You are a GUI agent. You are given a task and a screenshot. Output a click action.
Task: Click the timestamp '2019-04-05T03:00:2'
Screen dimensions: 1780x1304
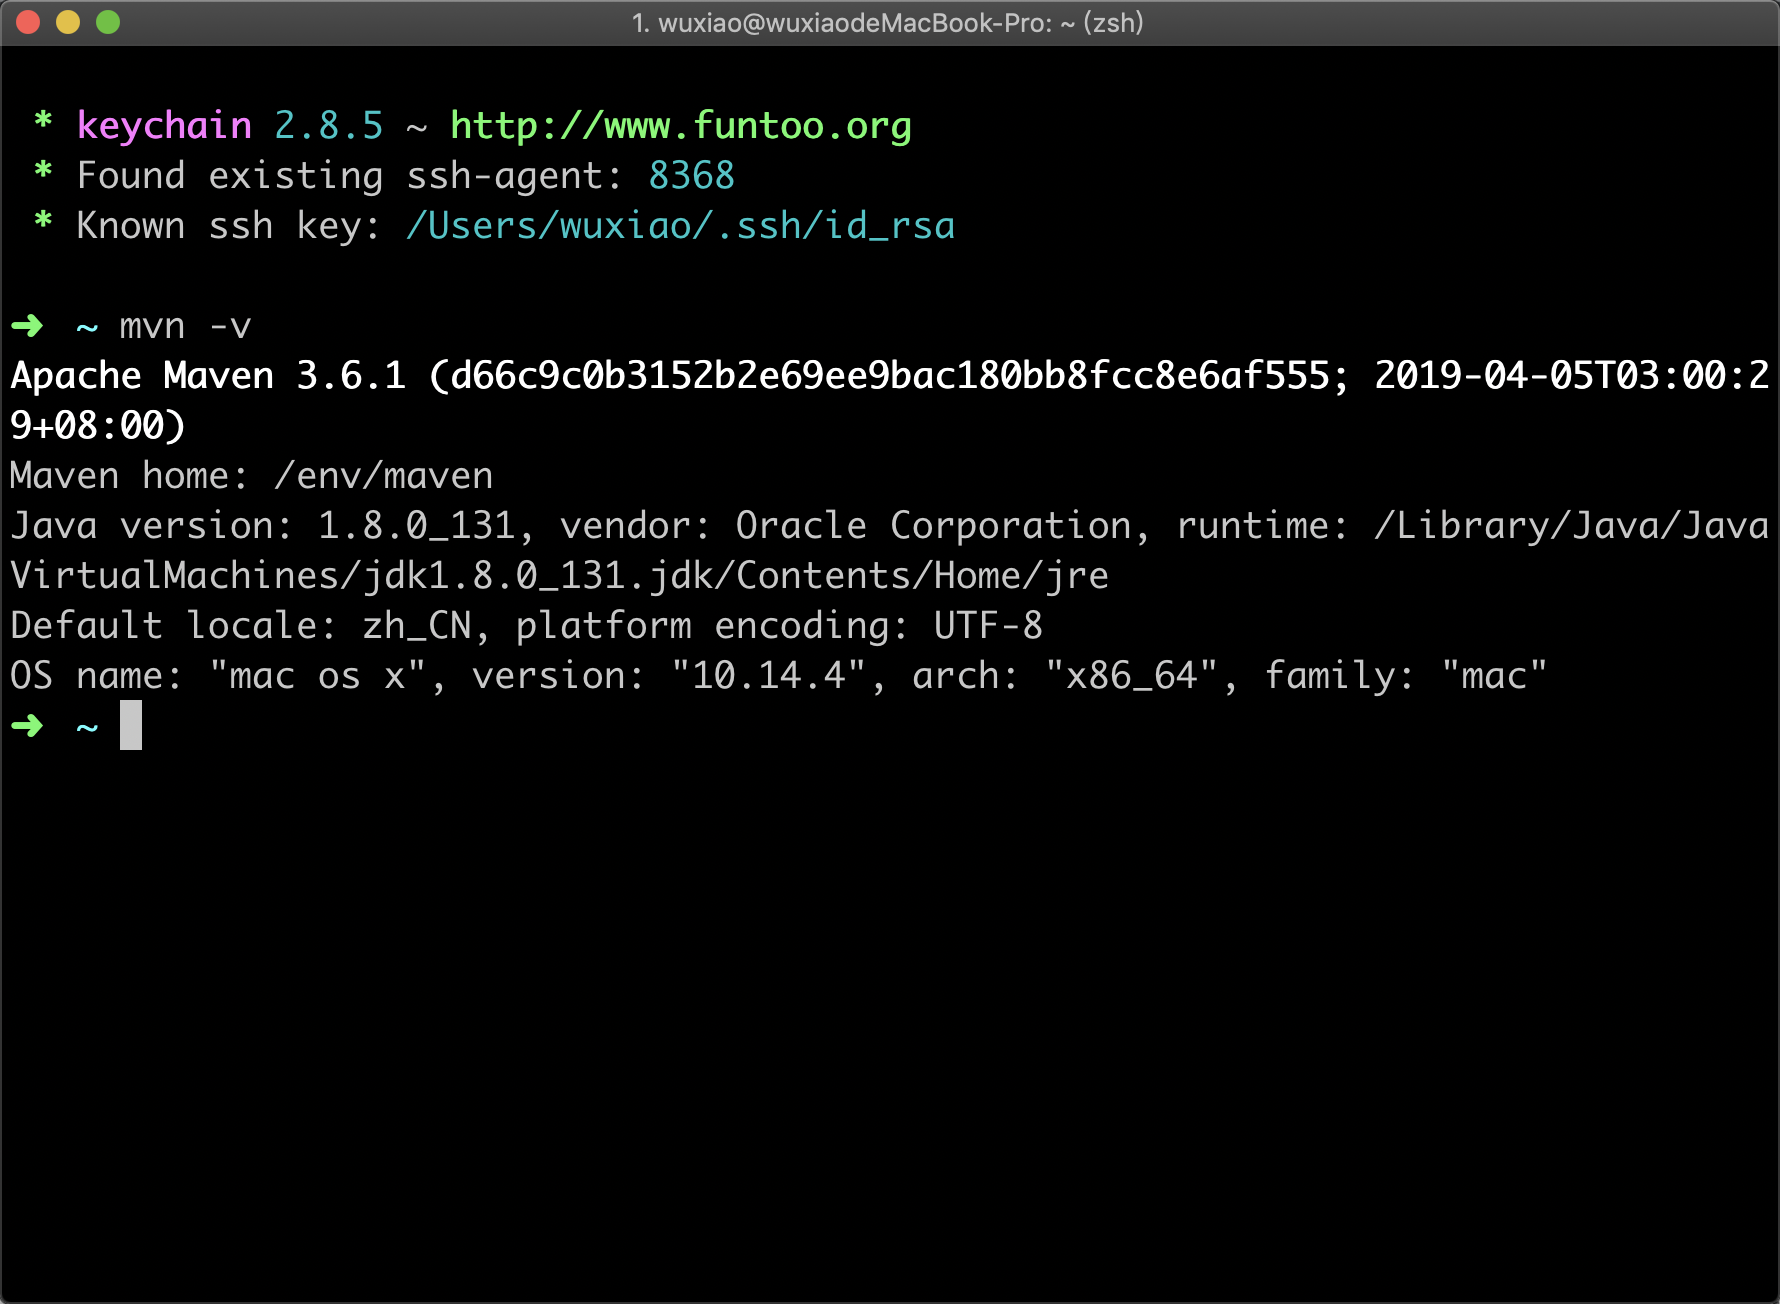coord(1572,376)
